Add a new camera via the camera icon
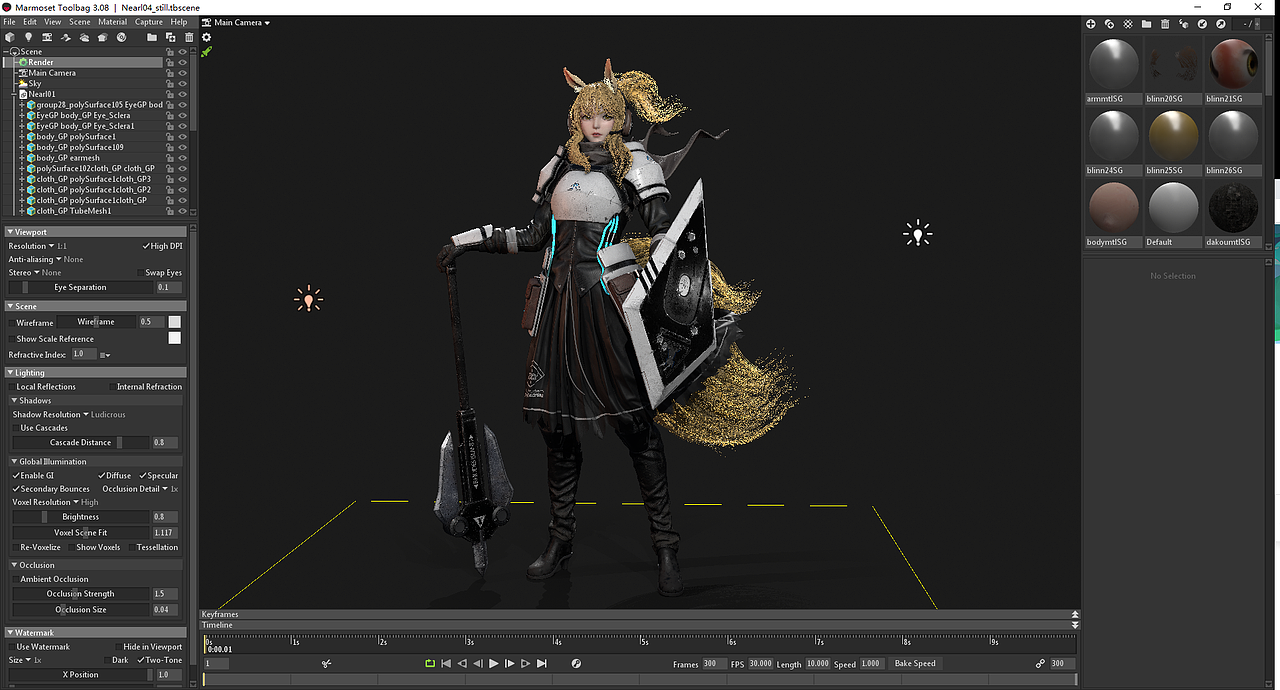1280x690 pixels. [x=46, y=37]
